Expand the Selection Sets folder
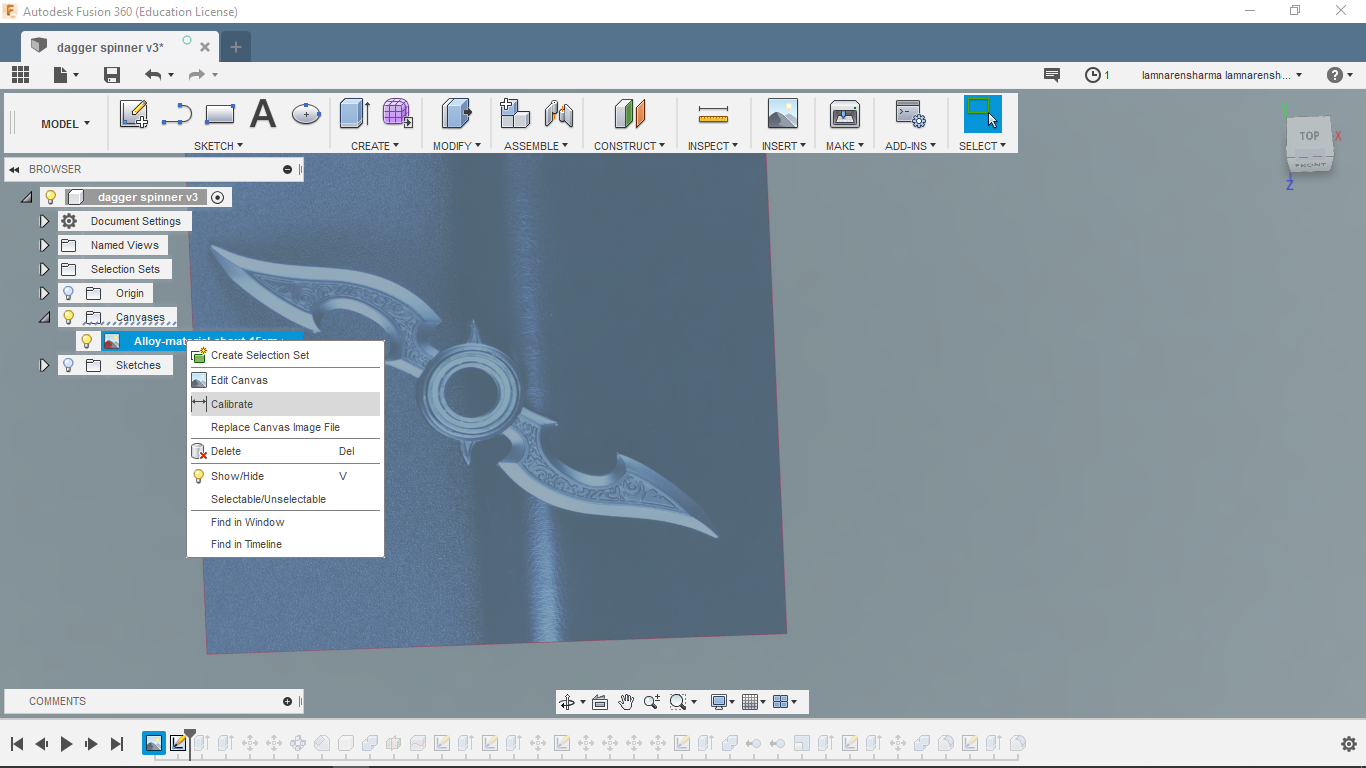 pos(44,269)
